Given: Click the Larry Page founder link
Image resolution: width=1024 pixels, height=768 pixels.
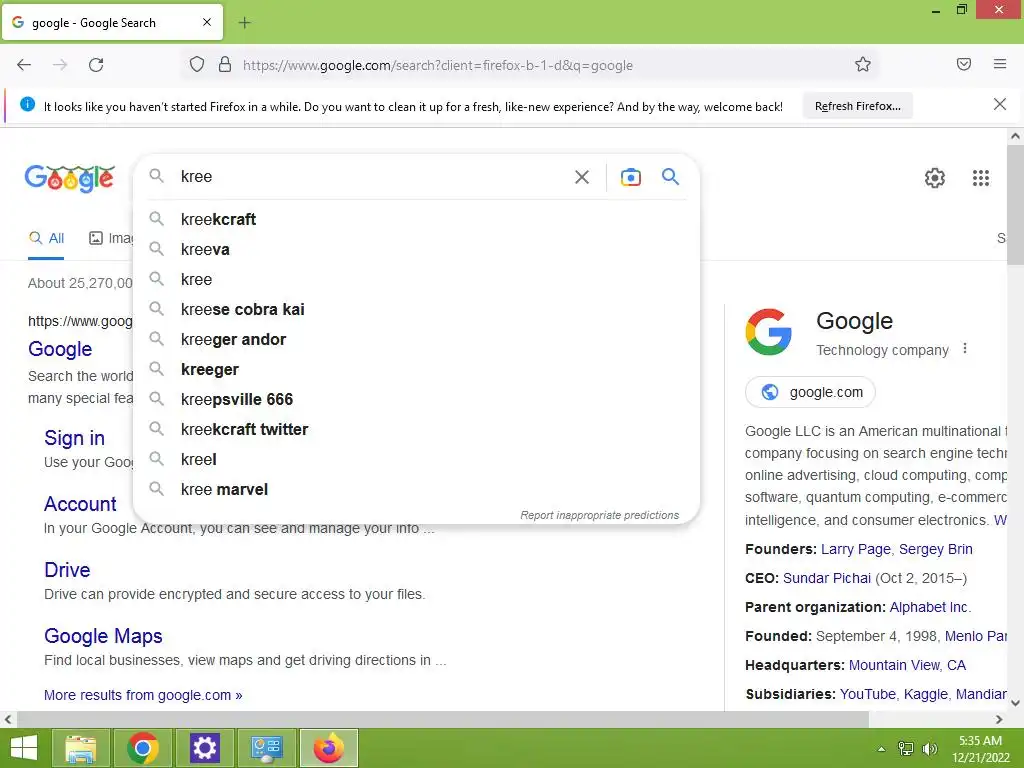Looking at the screenshot, I should [856, 549].
